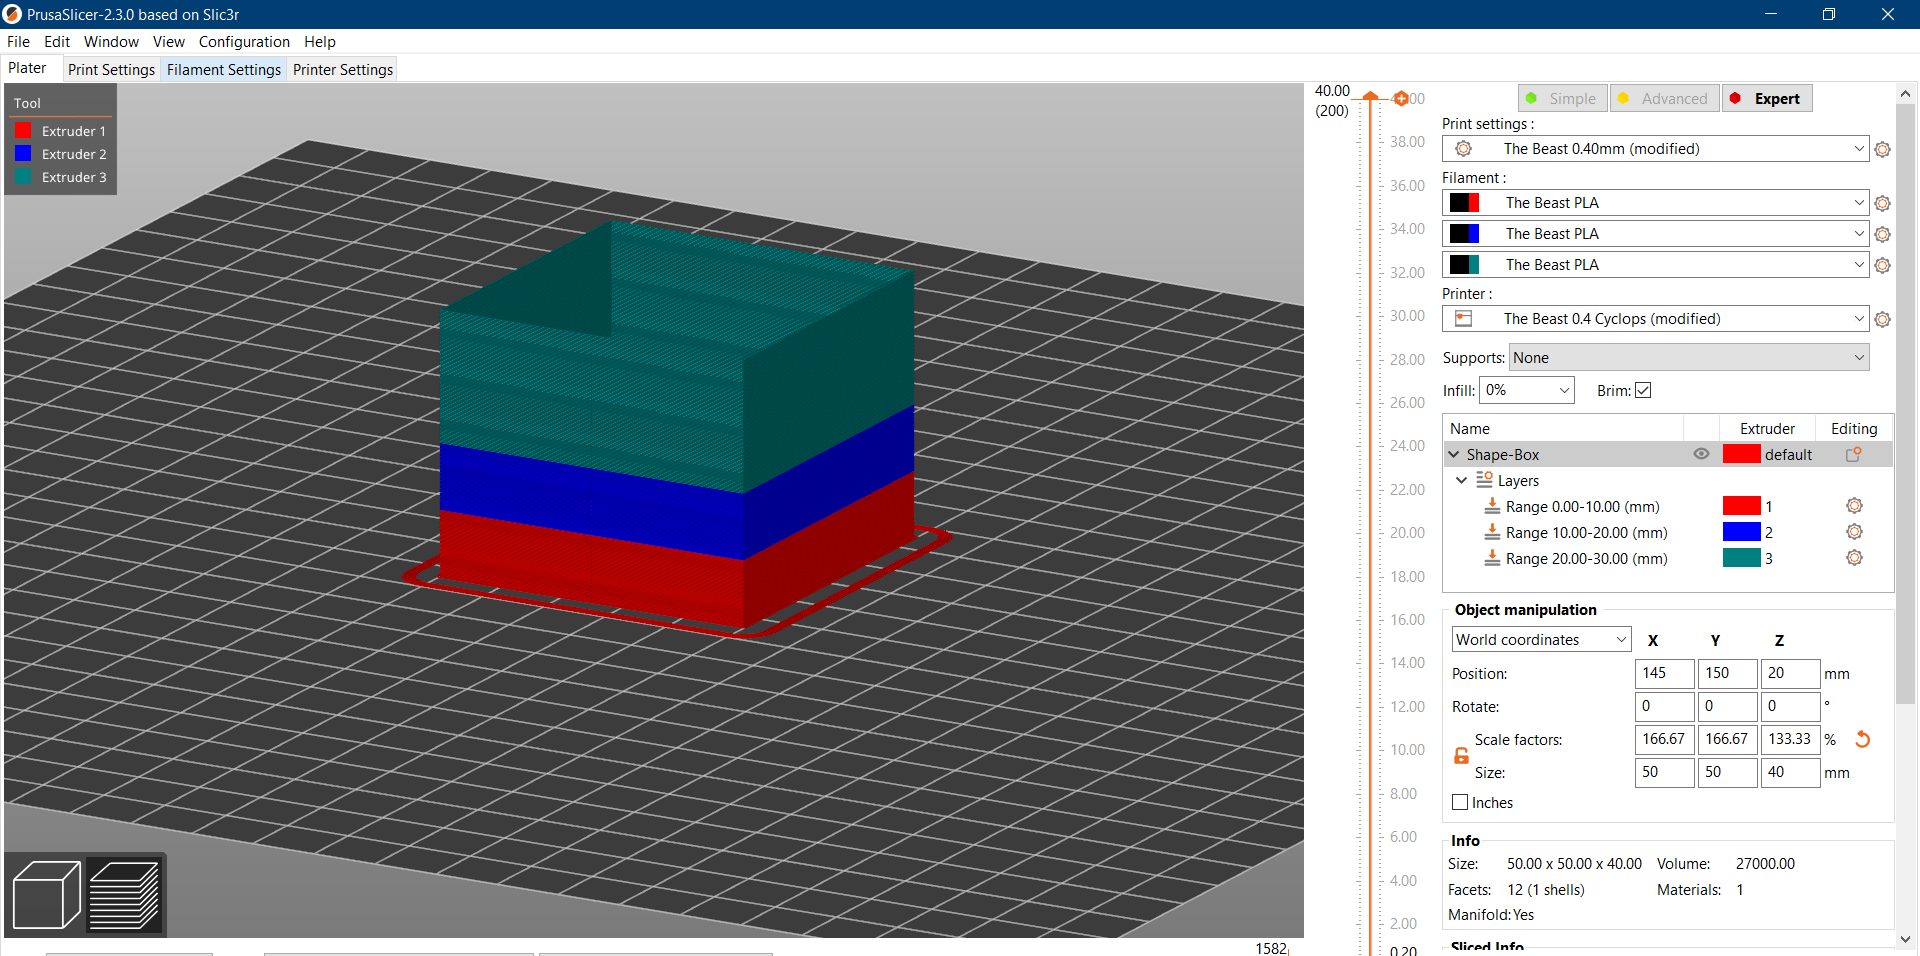
Task: Click Range 20.00-30.00 layer range icon
Action: tap(1492, 558)
